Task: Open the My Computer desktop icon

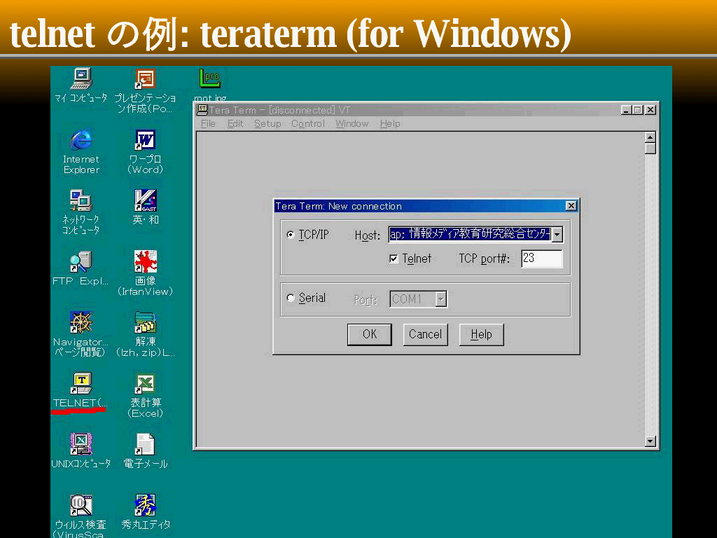Action: click(81, 79)
